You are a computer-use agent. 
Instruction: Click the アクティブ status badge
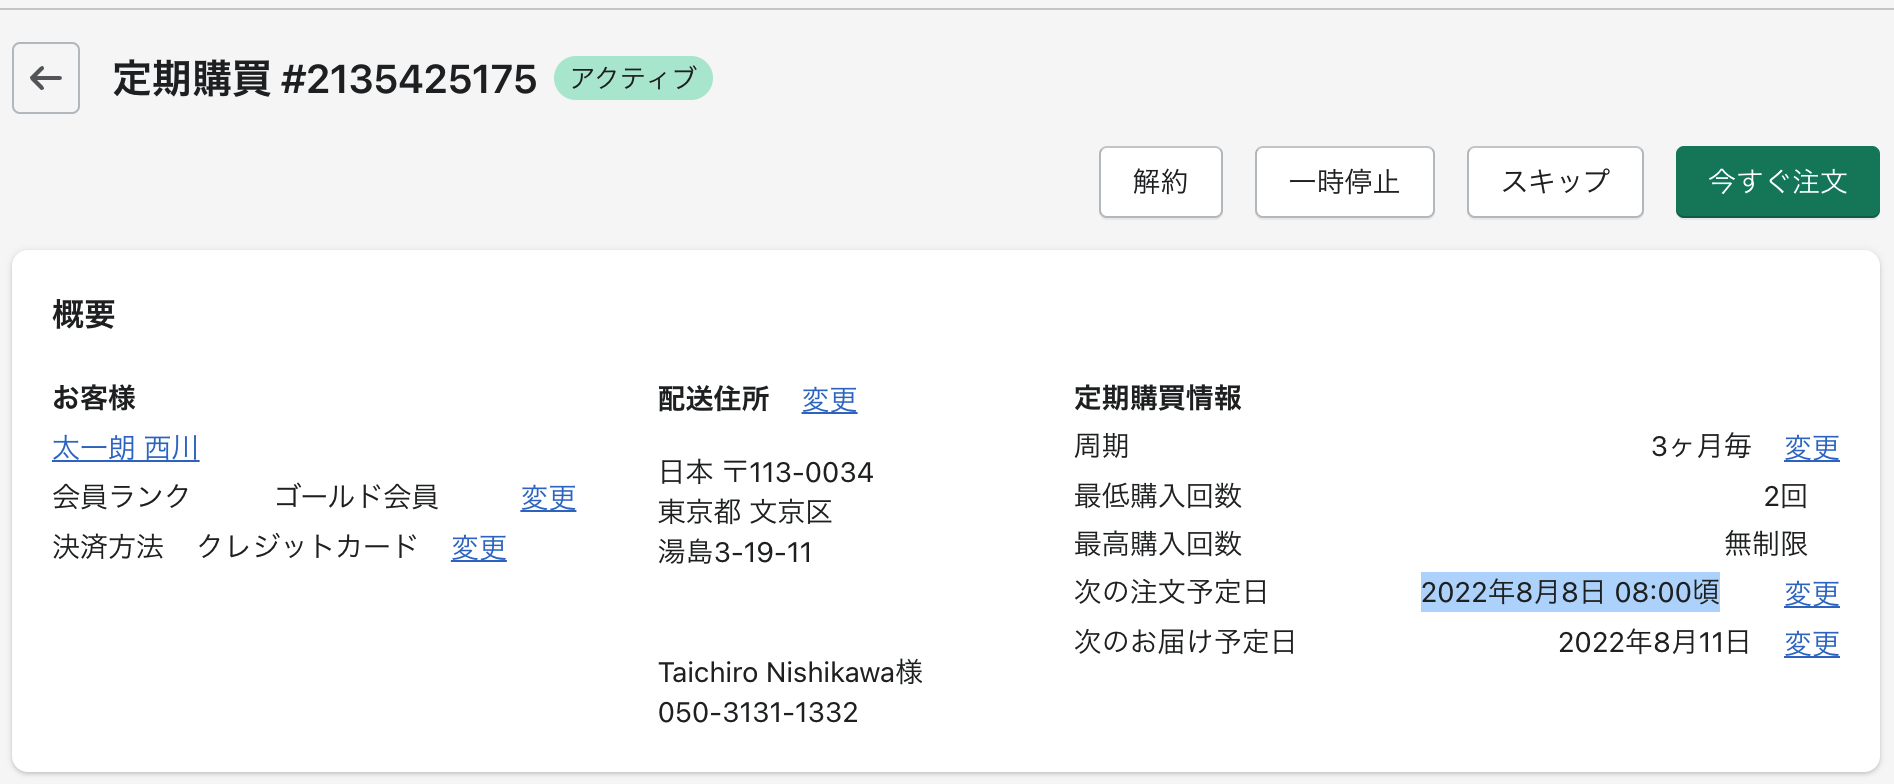633,78
